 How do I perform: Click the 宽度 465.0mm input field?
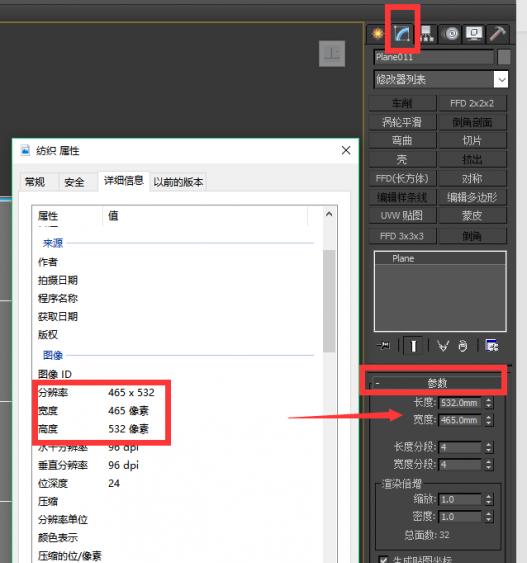pyautogui.click(x=460, y=420)
